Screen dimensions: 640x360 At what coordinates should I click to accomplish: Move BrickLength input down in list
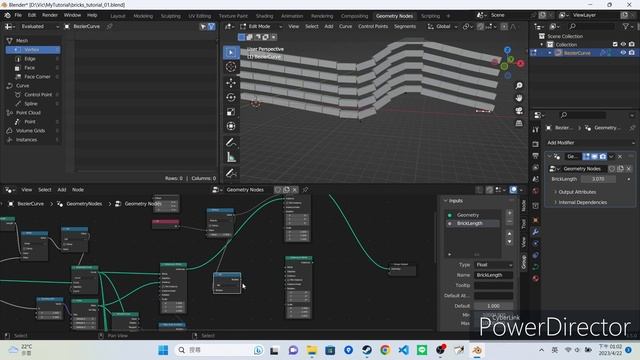[509, 242]
